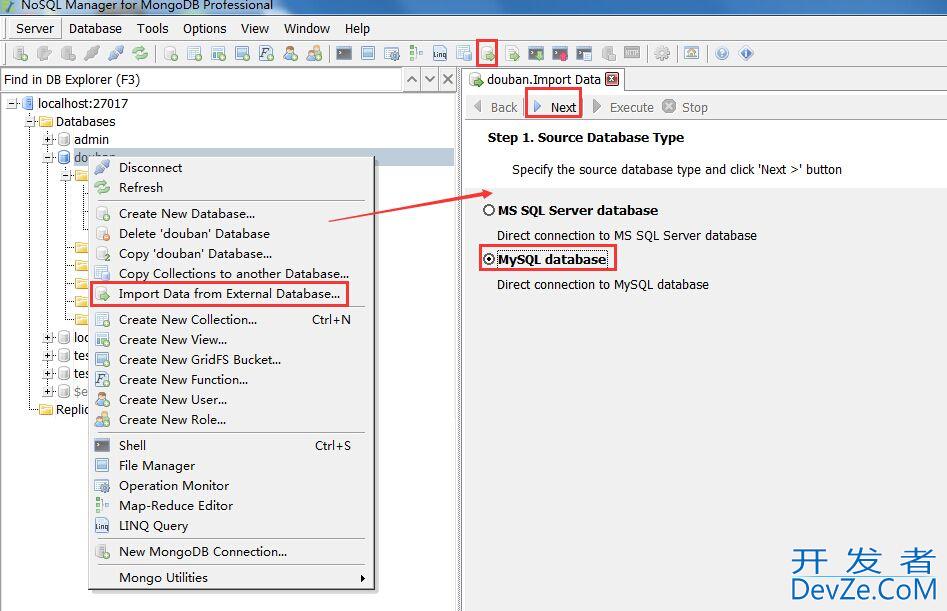Image resolution: width=947 pixels, height=611 pixels.
Task: Click the Execute button in the import wizard
Action: coord(623,107)
